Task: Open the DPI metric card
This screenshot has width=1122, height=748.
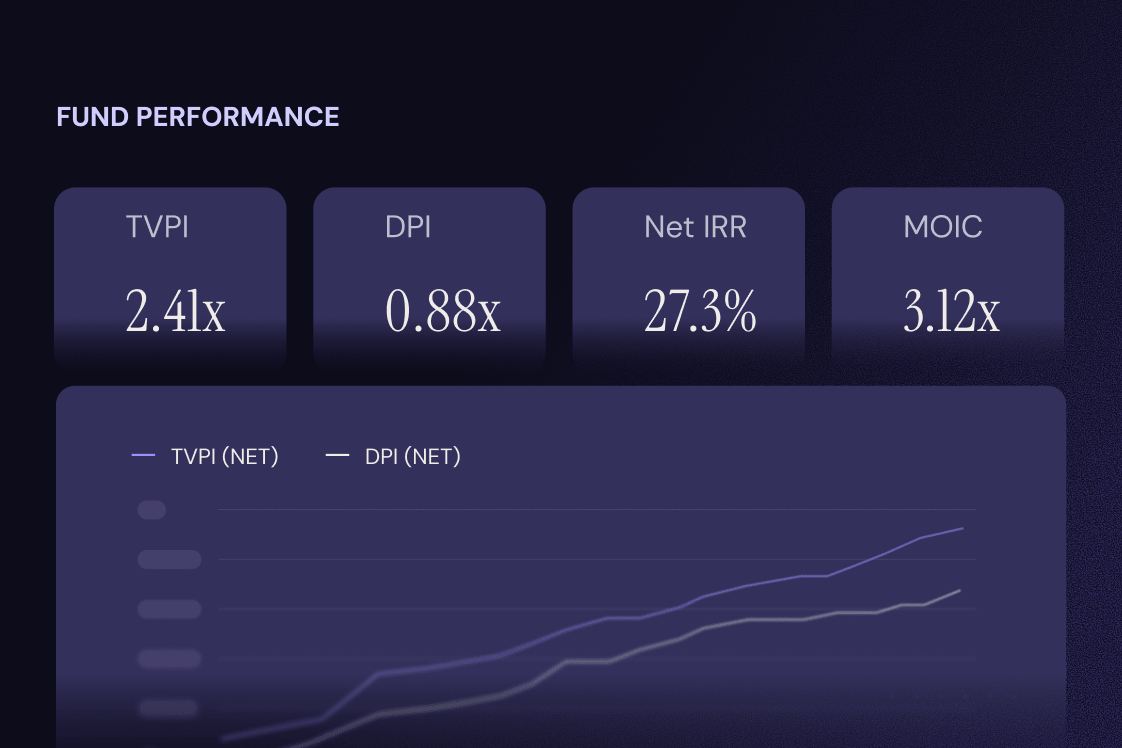Action: [x=429, y=279]
